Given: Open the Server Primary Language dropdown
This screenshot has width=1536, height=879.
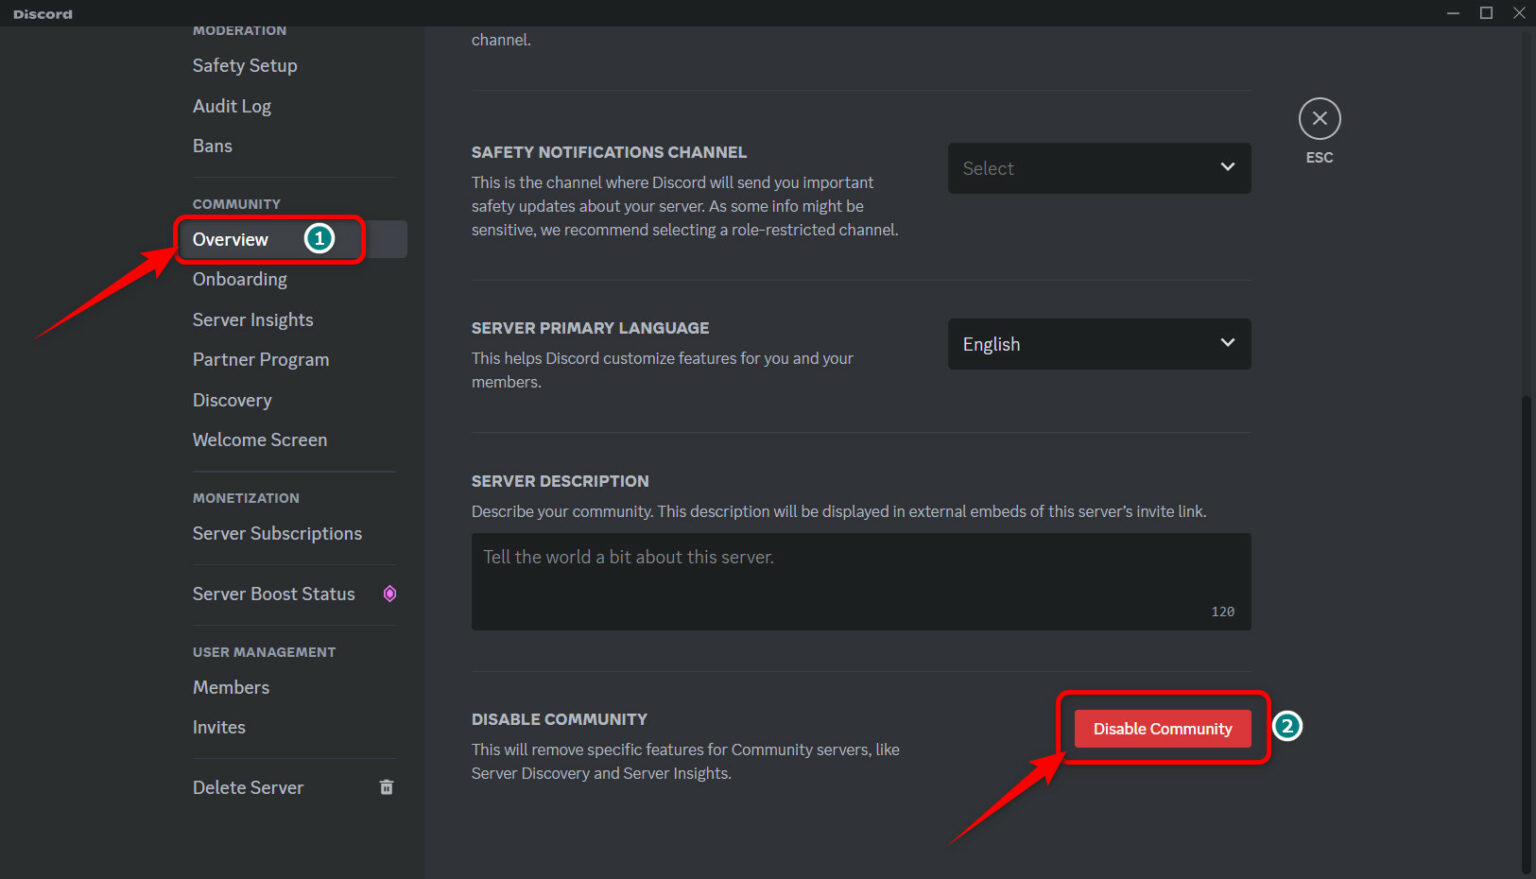Looking at the screenshot, I should pyautogui.click(x=1098, y=344).
